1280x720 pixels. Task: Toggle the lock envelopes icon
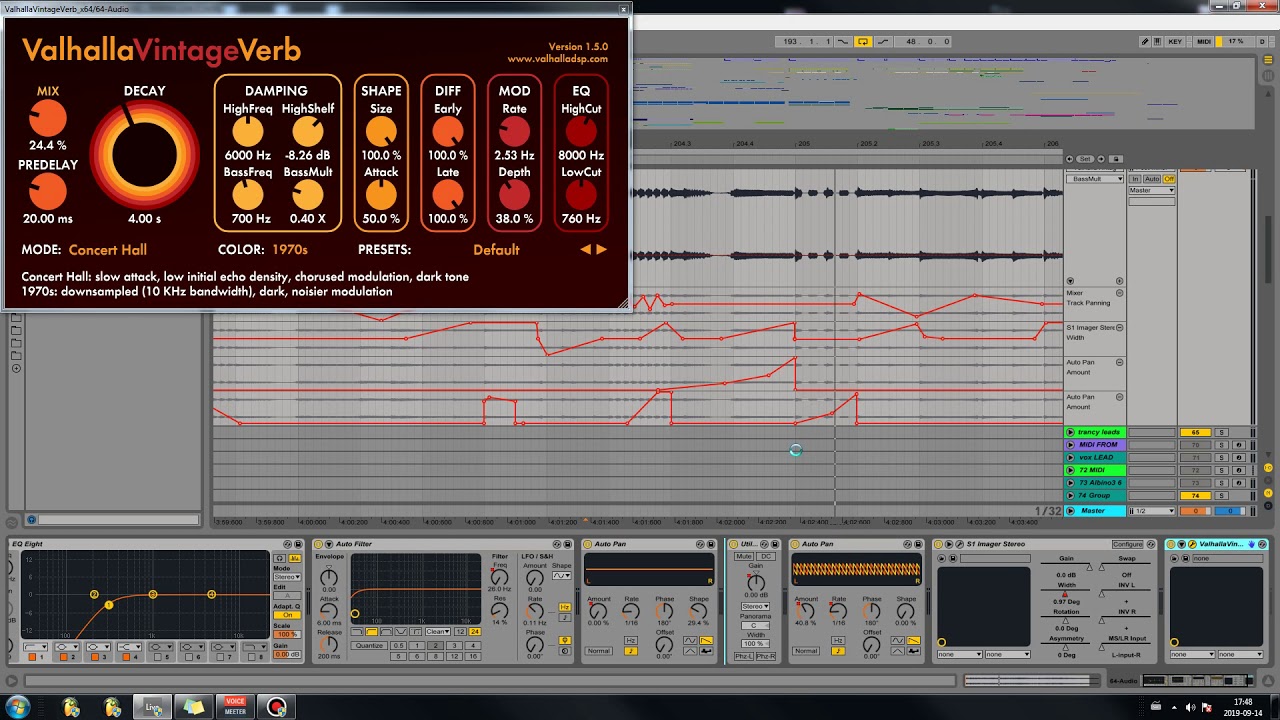click(1116, 159)
